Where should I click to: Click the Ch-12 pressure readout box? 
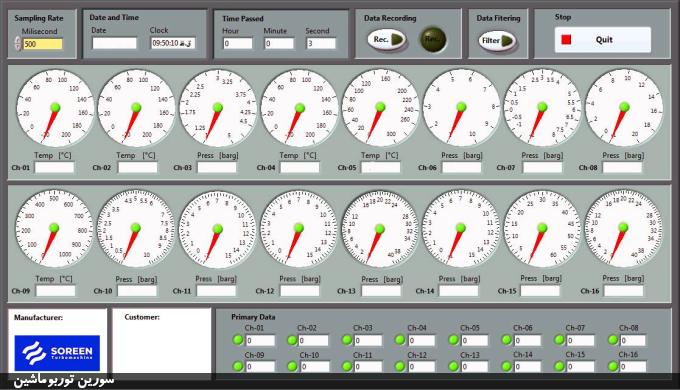300,291
